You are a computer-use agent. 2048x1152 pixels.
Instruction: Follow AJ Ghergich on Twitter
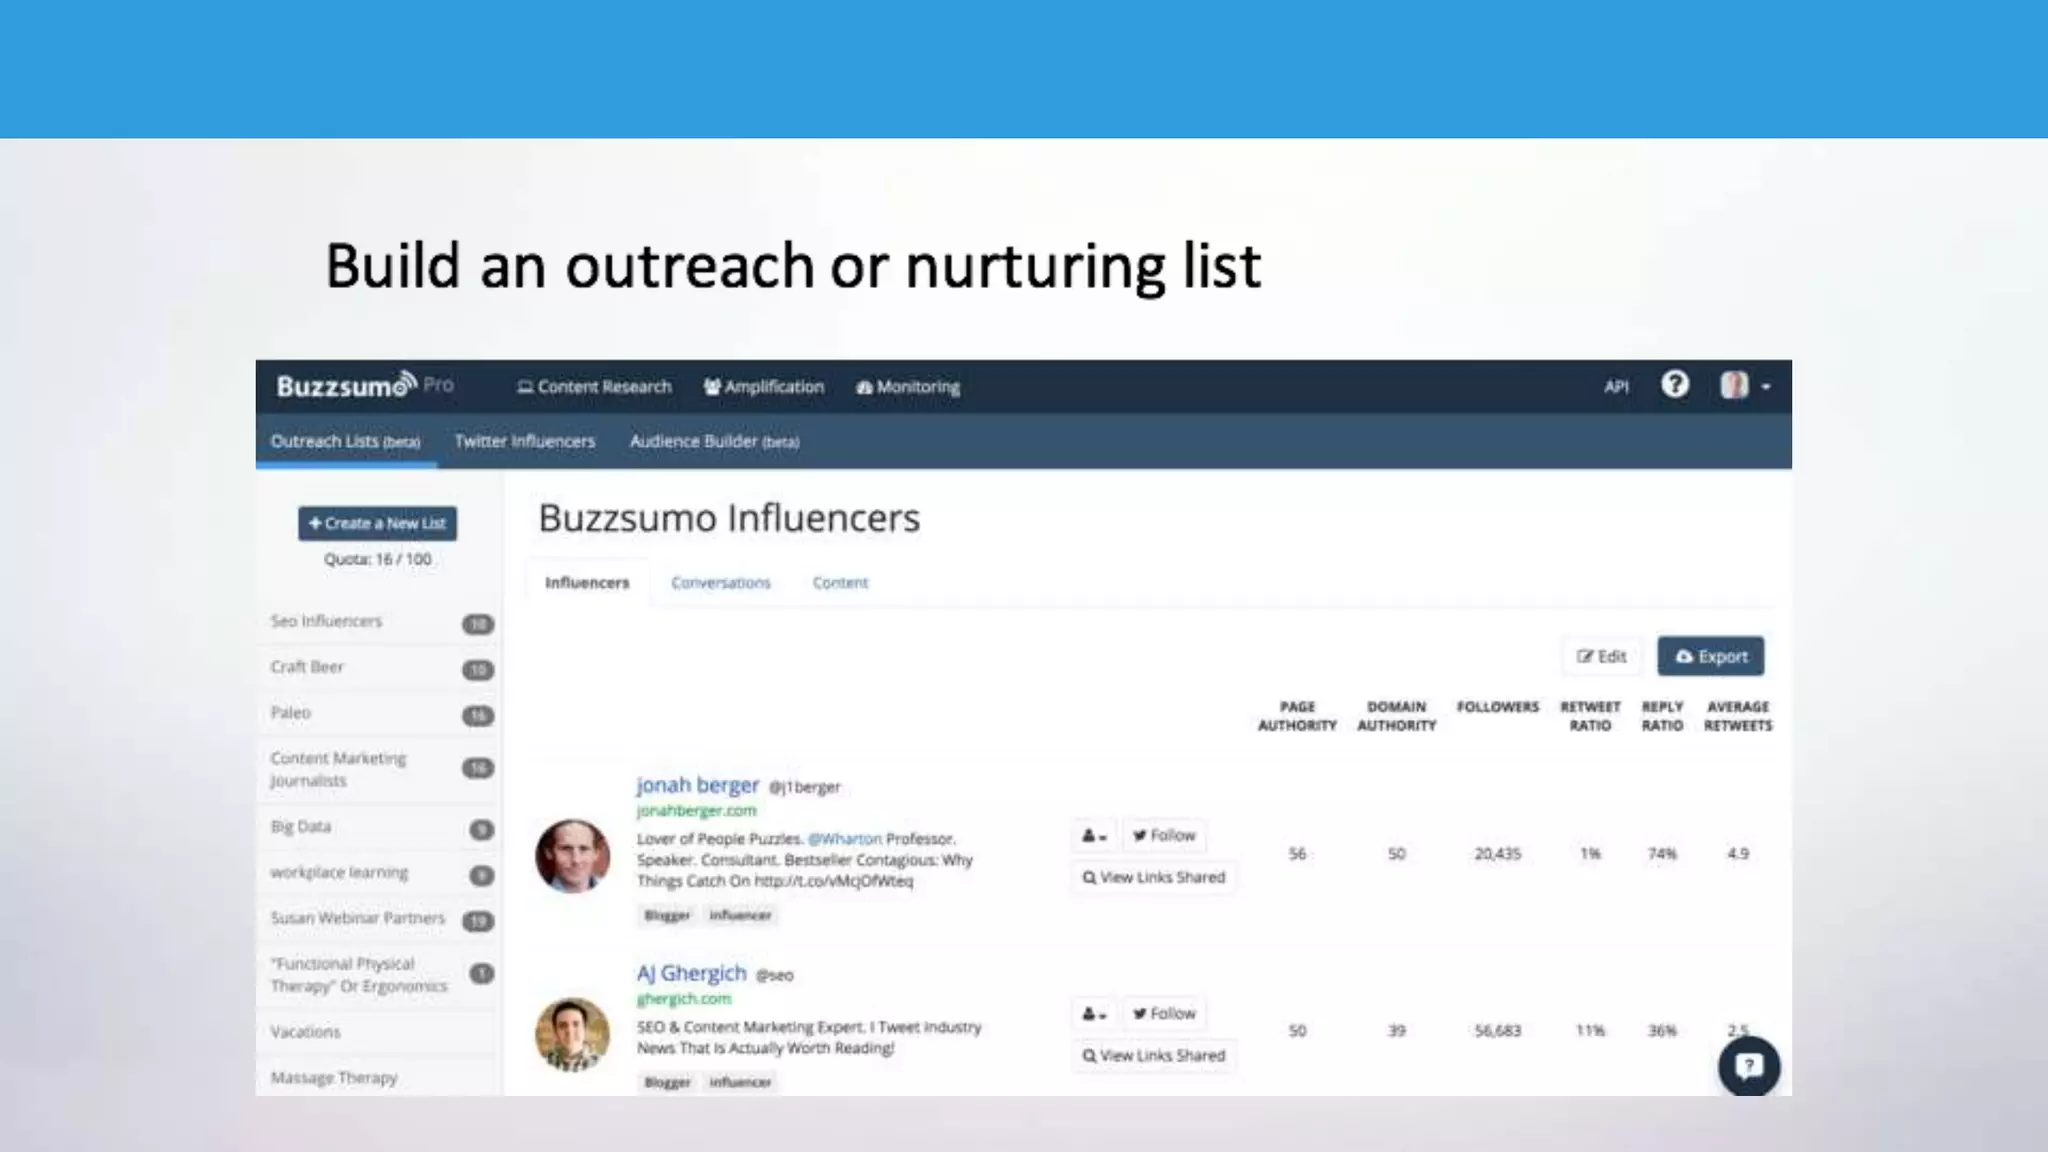click(1164, 1013)
